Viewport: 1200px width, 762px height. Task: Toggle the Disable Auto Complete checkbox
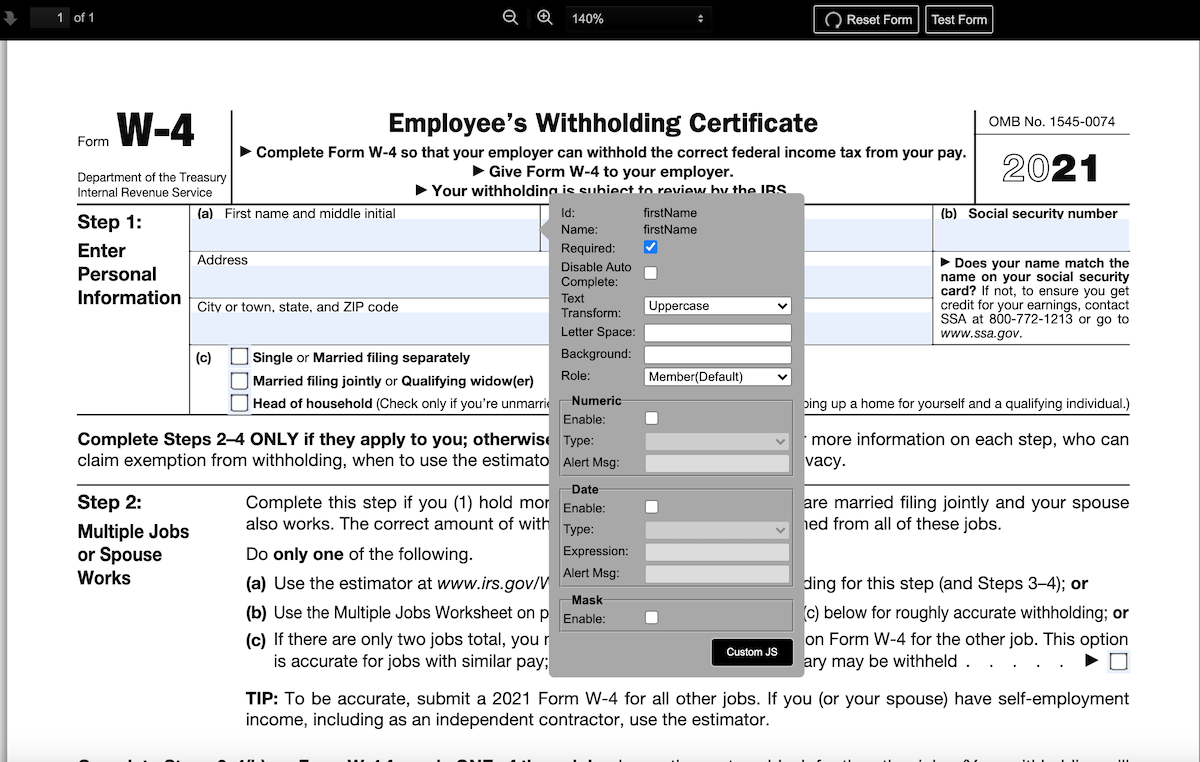651,273
